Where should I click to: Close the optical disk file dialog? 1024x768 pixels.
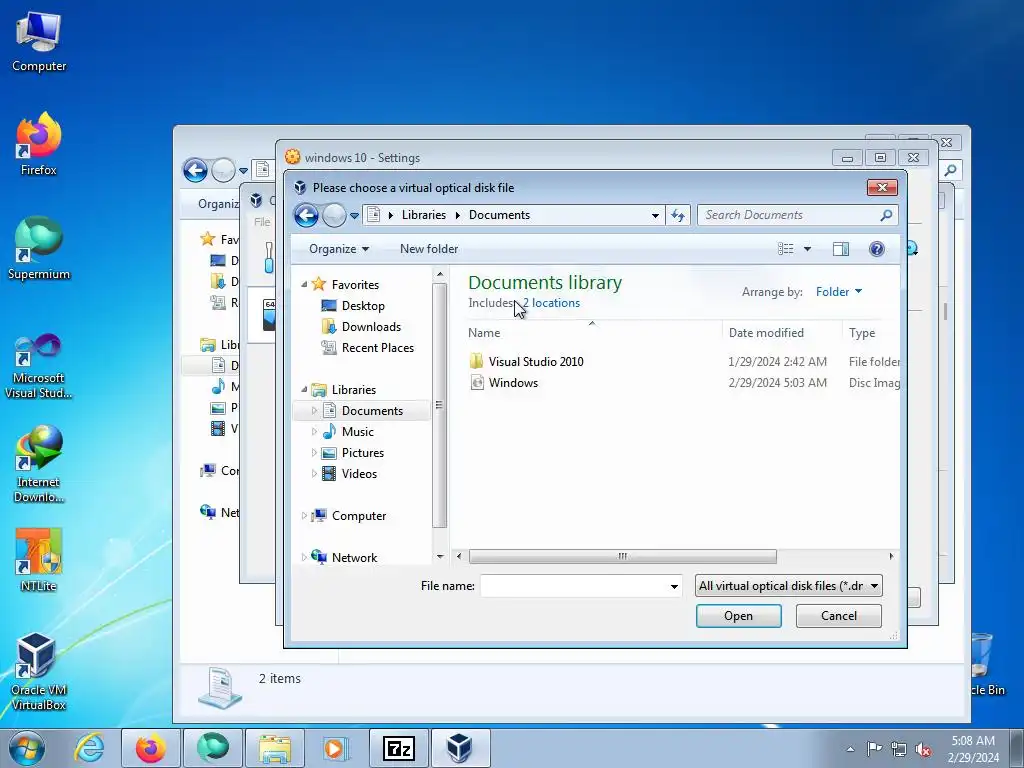[x=882, y=188]
